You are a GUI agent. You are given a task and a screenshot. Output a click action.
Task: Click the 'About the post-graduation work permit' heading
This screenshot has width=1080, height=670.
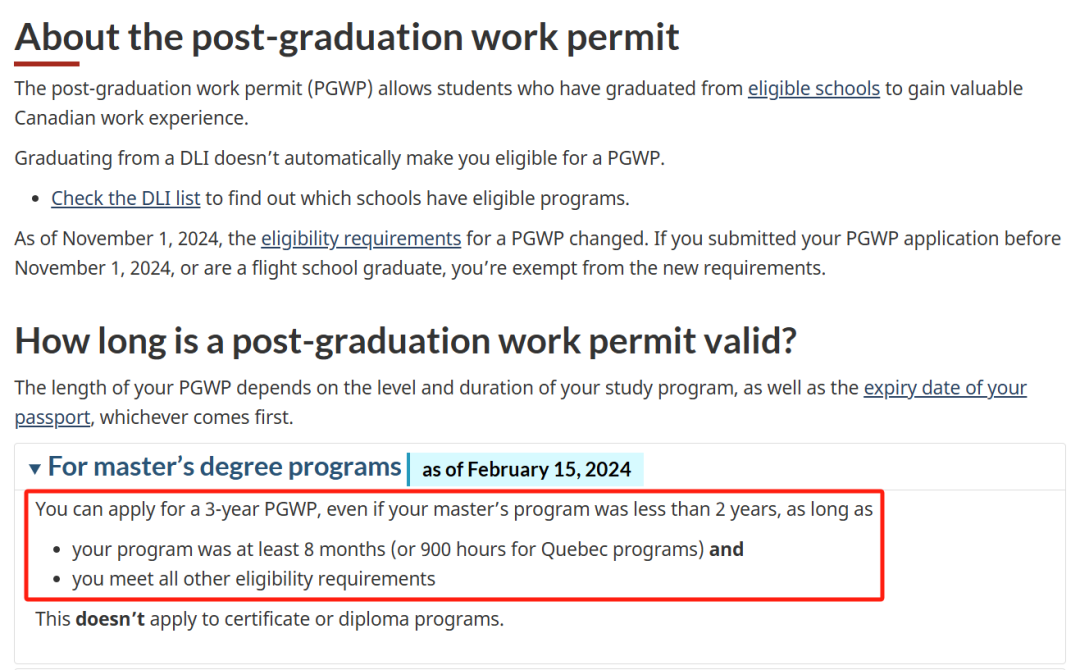(x=347, y=37)
